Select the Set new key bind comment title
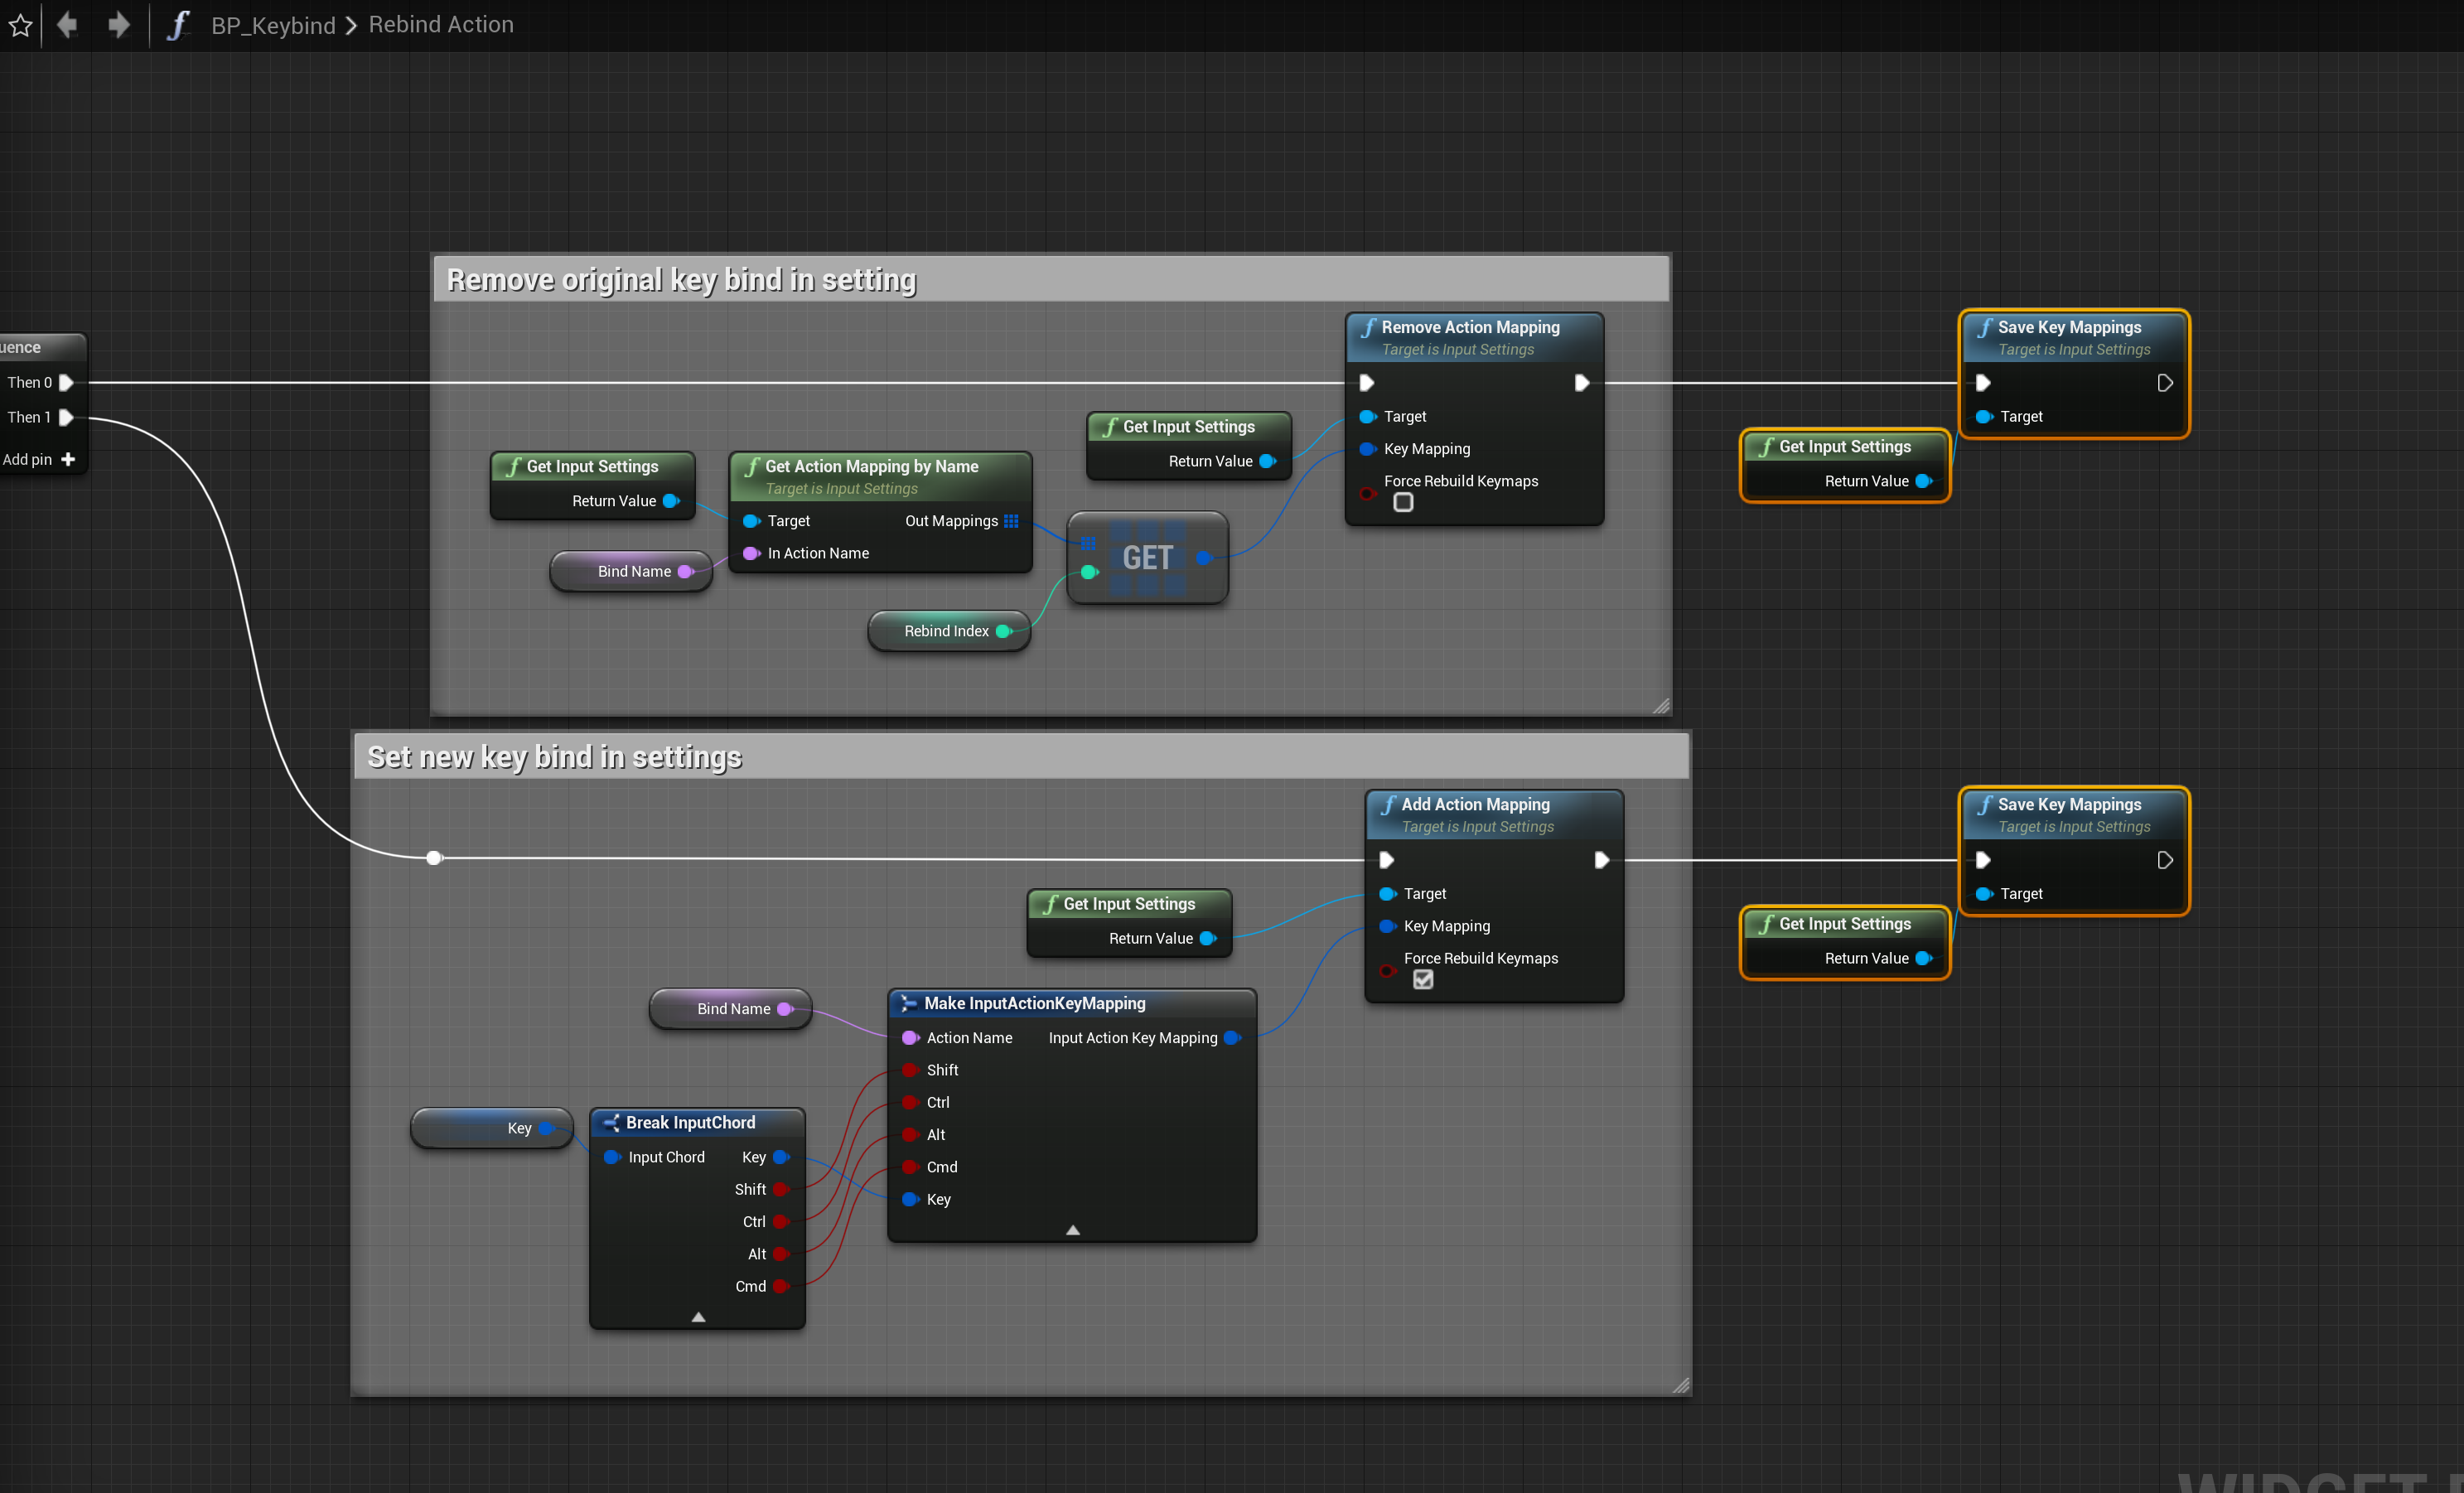 [555, 757]
